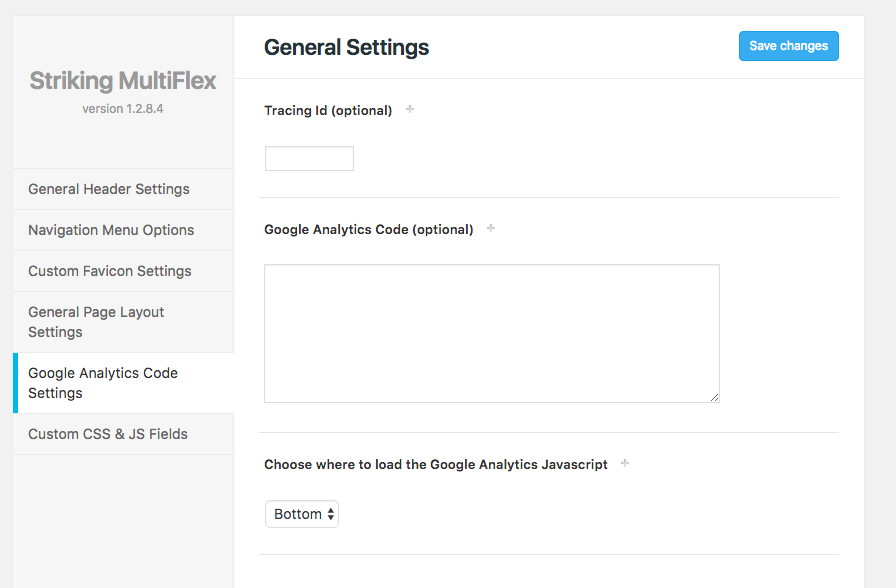Open Custom CSS & JS Fields section
The height and width of the screenshot is (588, 896).
(x=123, y=434)
